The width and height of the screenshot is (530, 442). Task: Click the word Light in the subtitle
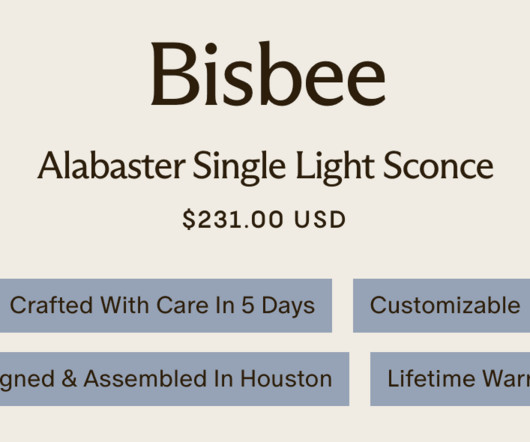point(335,167)
